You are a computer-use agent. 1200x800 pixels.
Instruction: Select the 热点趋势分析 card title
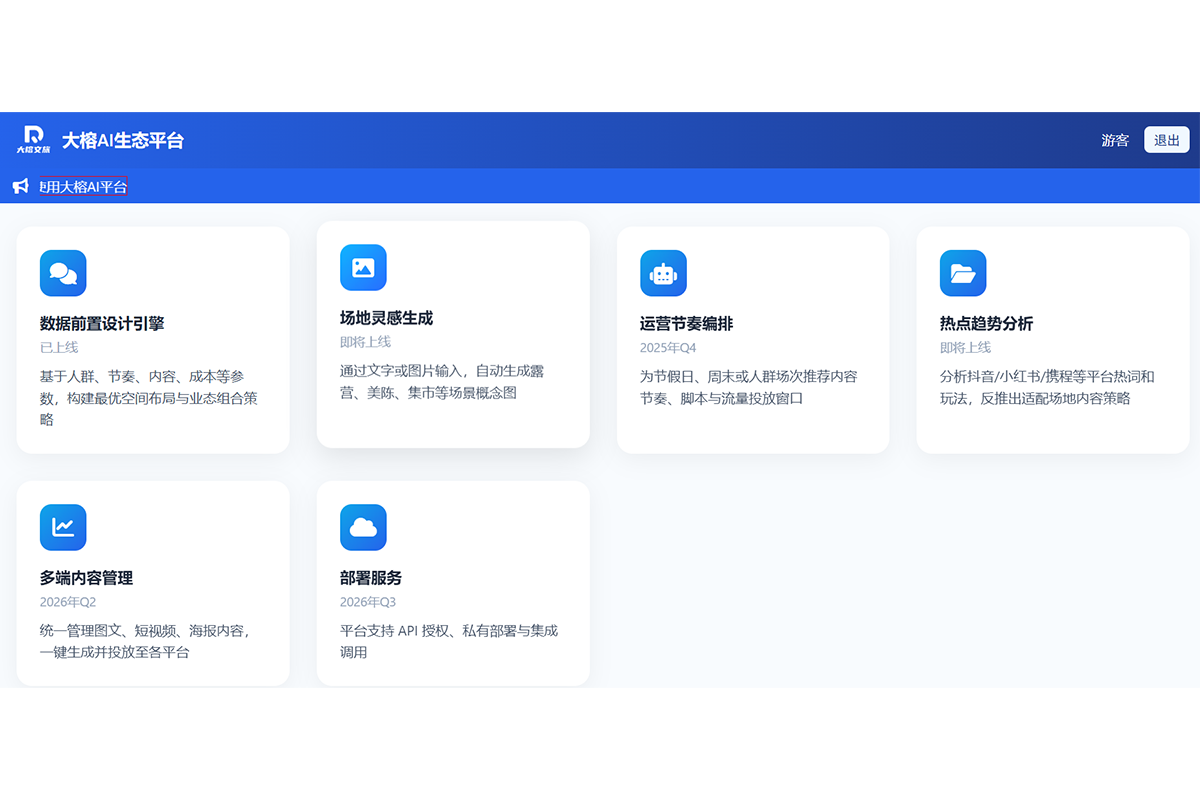point(986,324)
